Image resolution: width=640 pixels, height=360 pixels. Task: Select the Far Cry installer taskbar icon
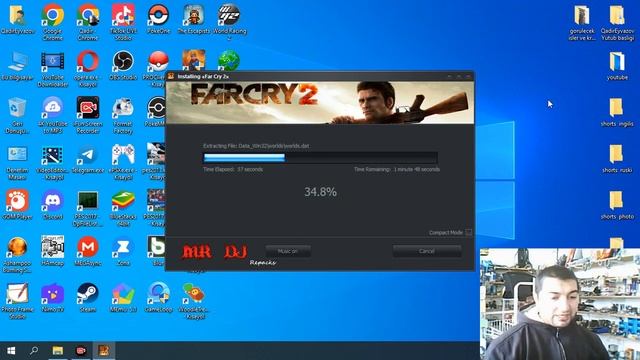pos(104,351)
